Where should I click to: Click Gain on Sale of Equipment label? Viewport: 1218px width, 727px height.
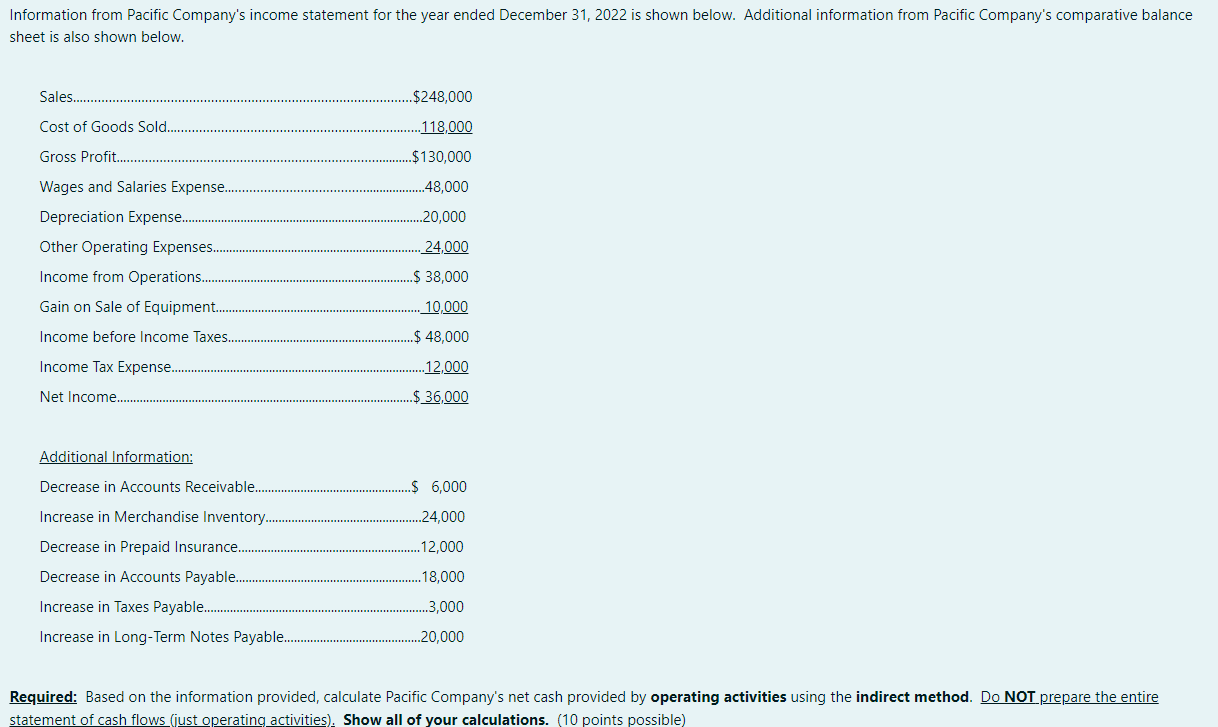[x=127, y=307]
